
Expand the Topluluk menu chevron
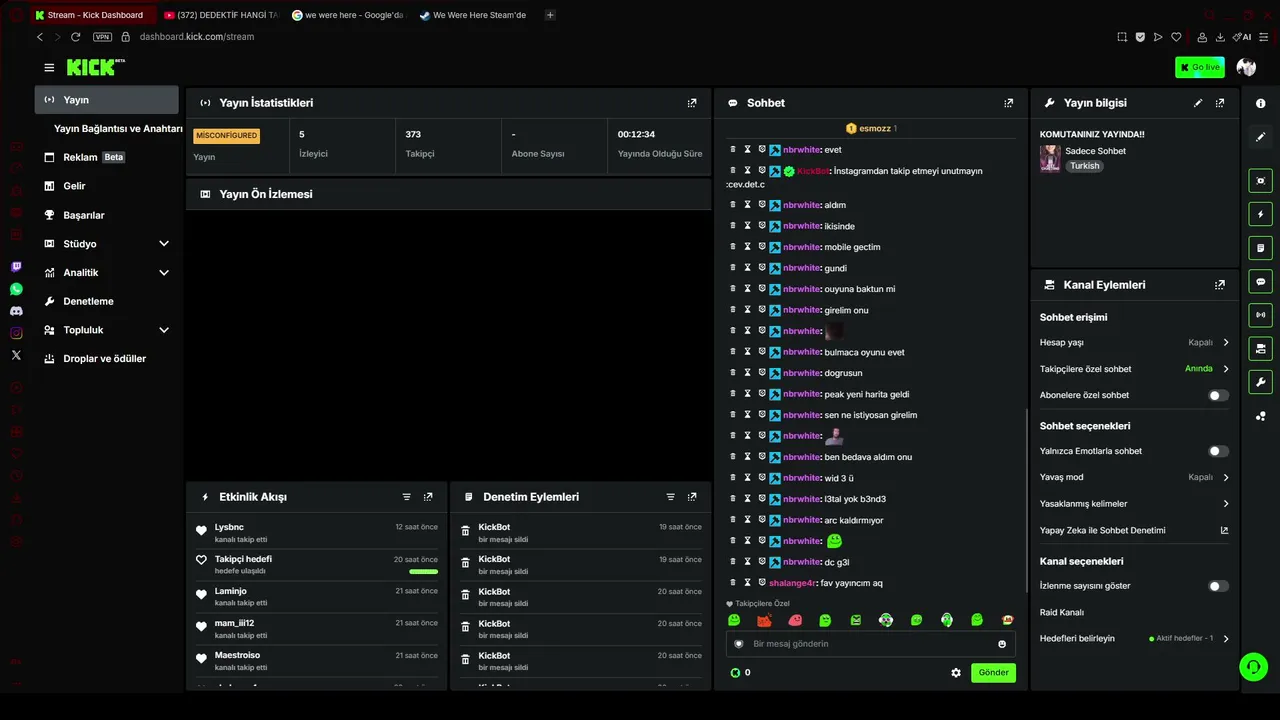click(x=164, y=330)
